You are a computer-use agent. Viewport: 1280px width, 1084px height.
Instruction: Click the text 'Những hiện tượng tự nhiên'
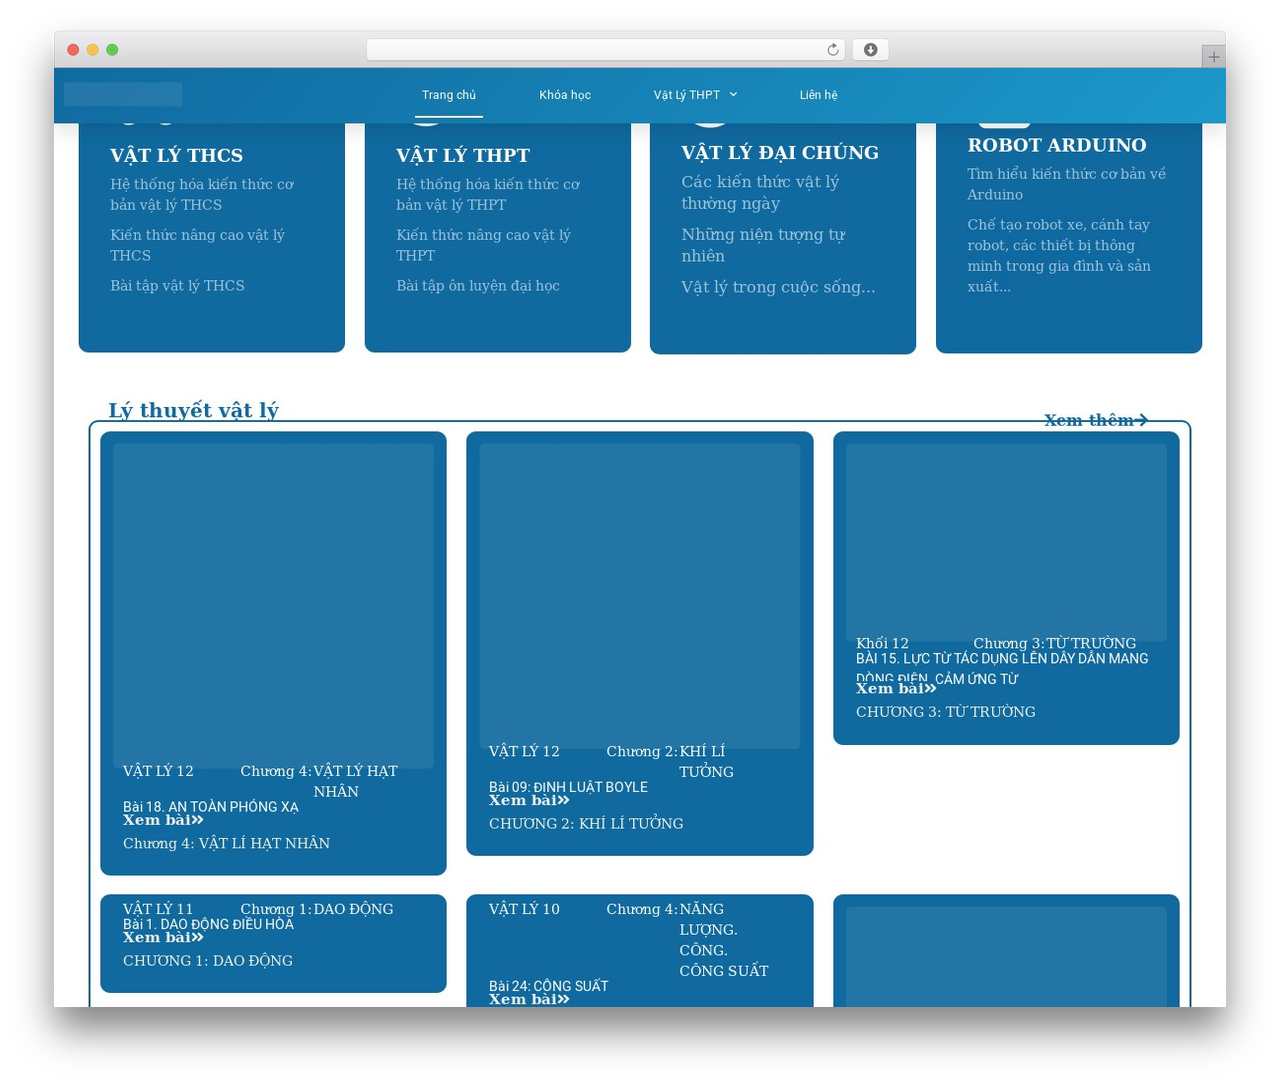pyautogui.click(x=763, y=245)
